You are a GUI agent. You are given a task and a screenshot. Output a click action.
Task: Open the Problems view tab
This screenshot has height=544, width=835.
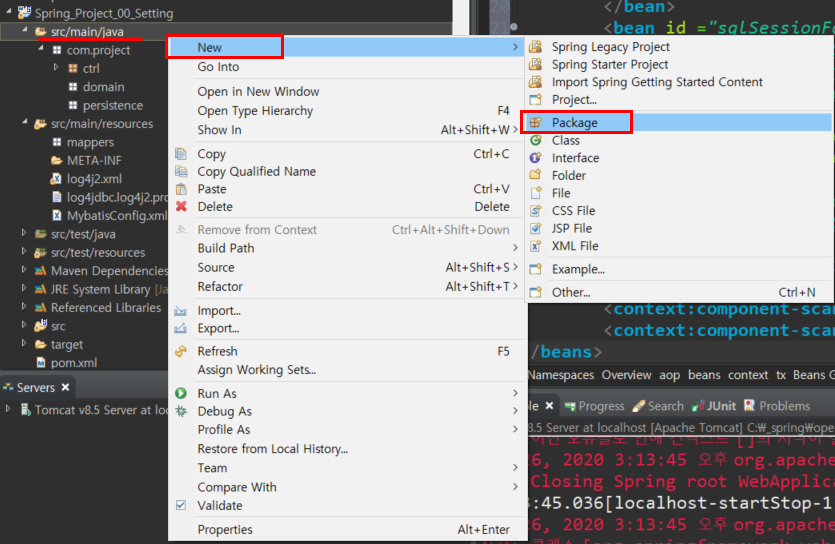coord(777,406)
